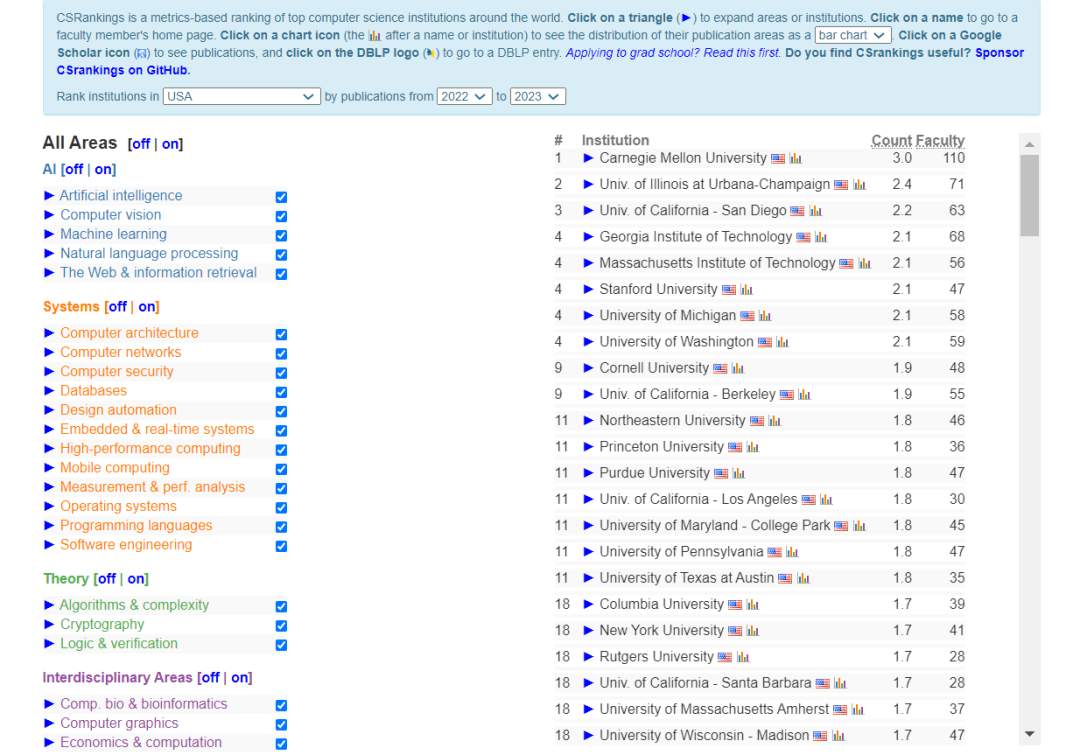Click UCLA row chart icon

pyautogui.click(x=826, y=499)
